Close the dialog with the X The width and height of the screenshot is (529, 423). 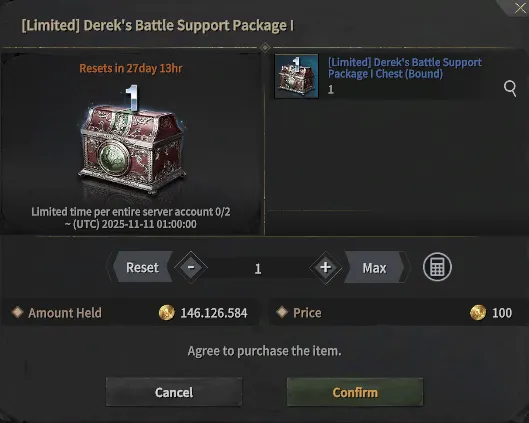pyautogui.click(x=520, y=8)
